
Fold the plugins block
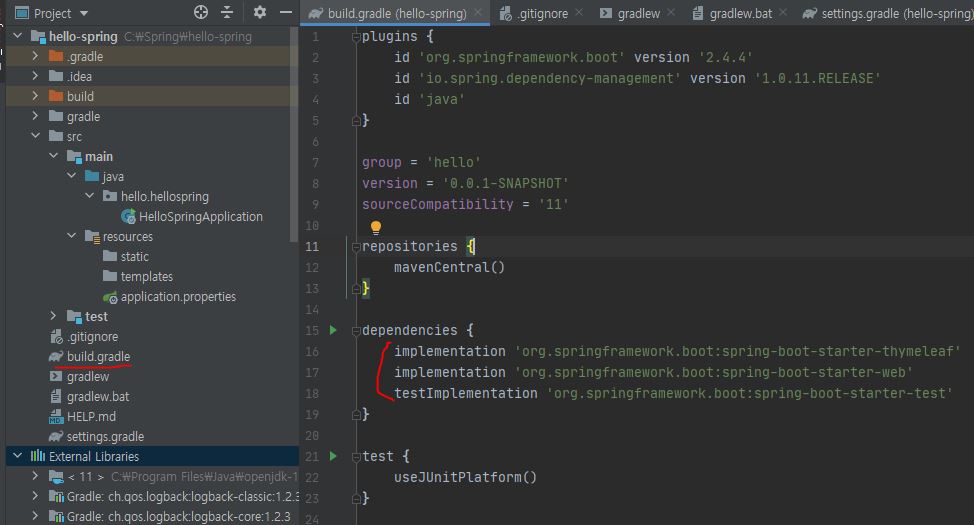pyautogui.click(x=356, y=37)
